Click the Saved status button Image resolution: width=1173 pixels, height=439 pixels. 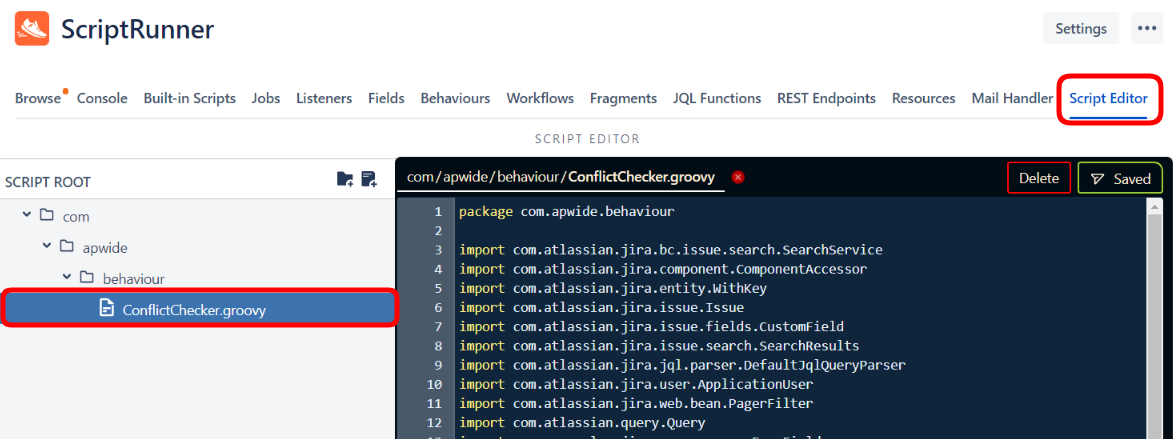pos(1120,178)
